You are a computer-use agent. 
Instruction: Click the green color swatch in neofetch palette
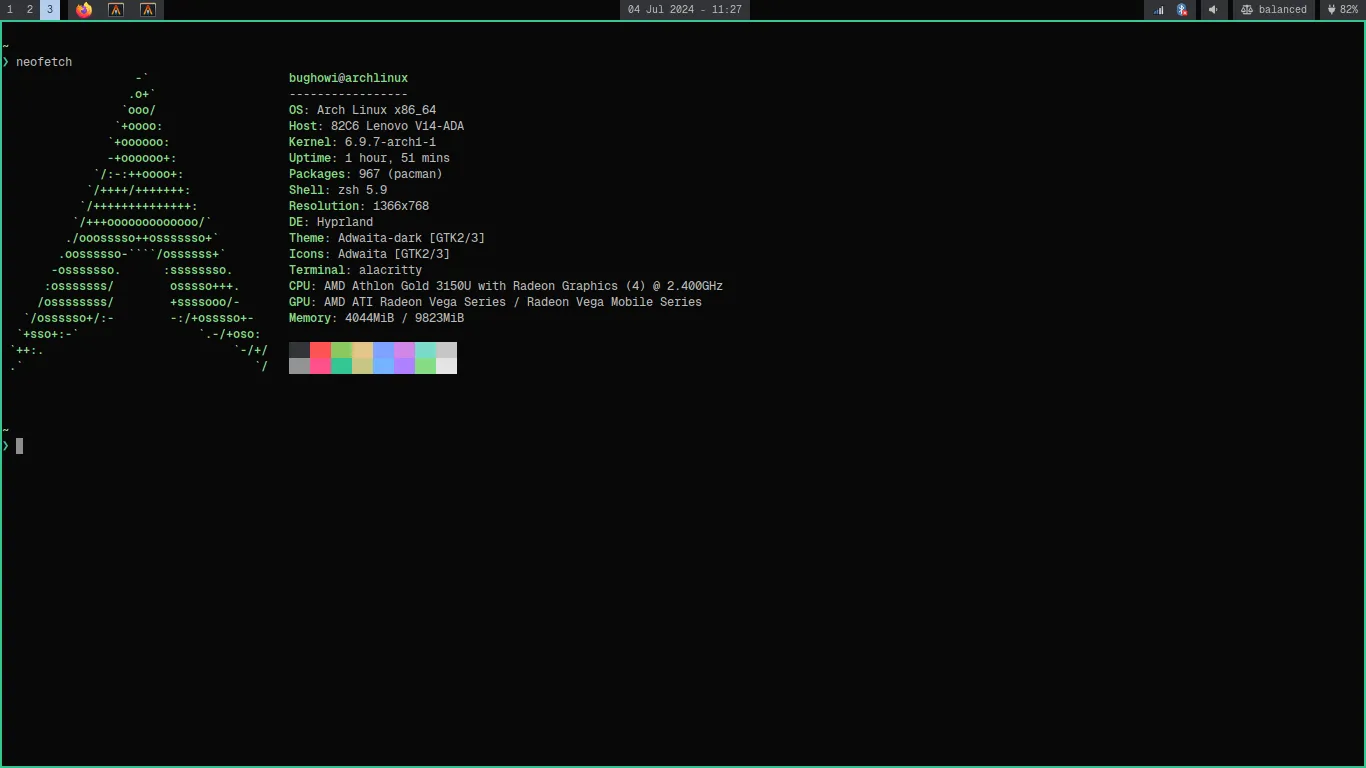341,349
